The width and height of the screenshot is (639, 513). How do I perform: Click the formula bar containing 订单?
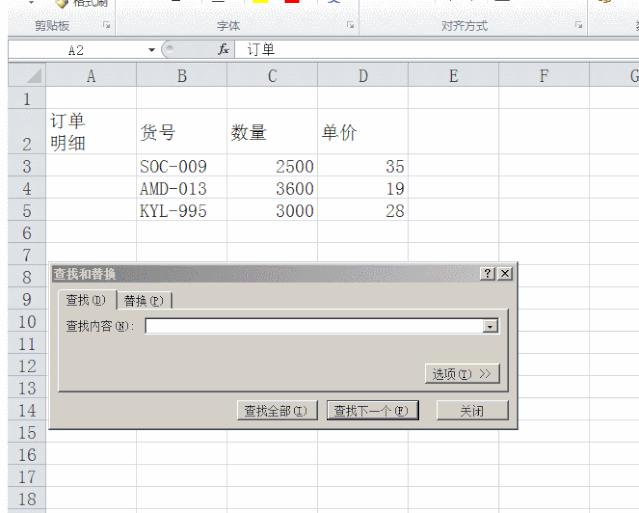coord(436,50)
